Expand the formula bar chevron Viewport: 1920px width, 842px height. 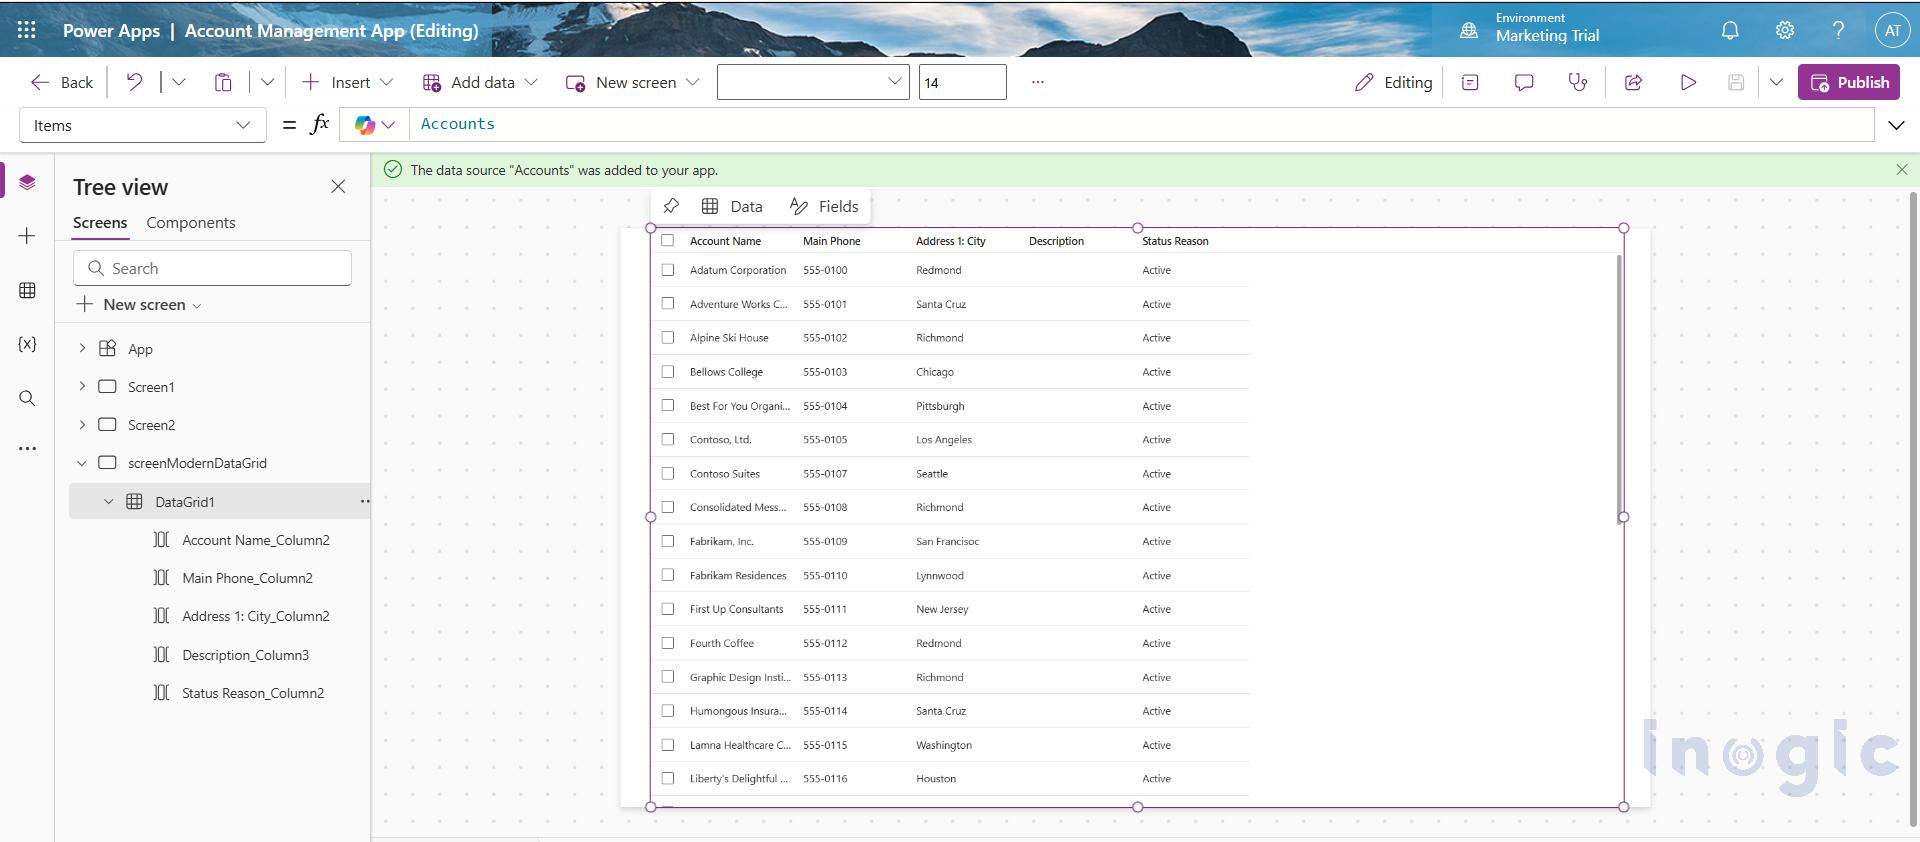coord(1896,125)
